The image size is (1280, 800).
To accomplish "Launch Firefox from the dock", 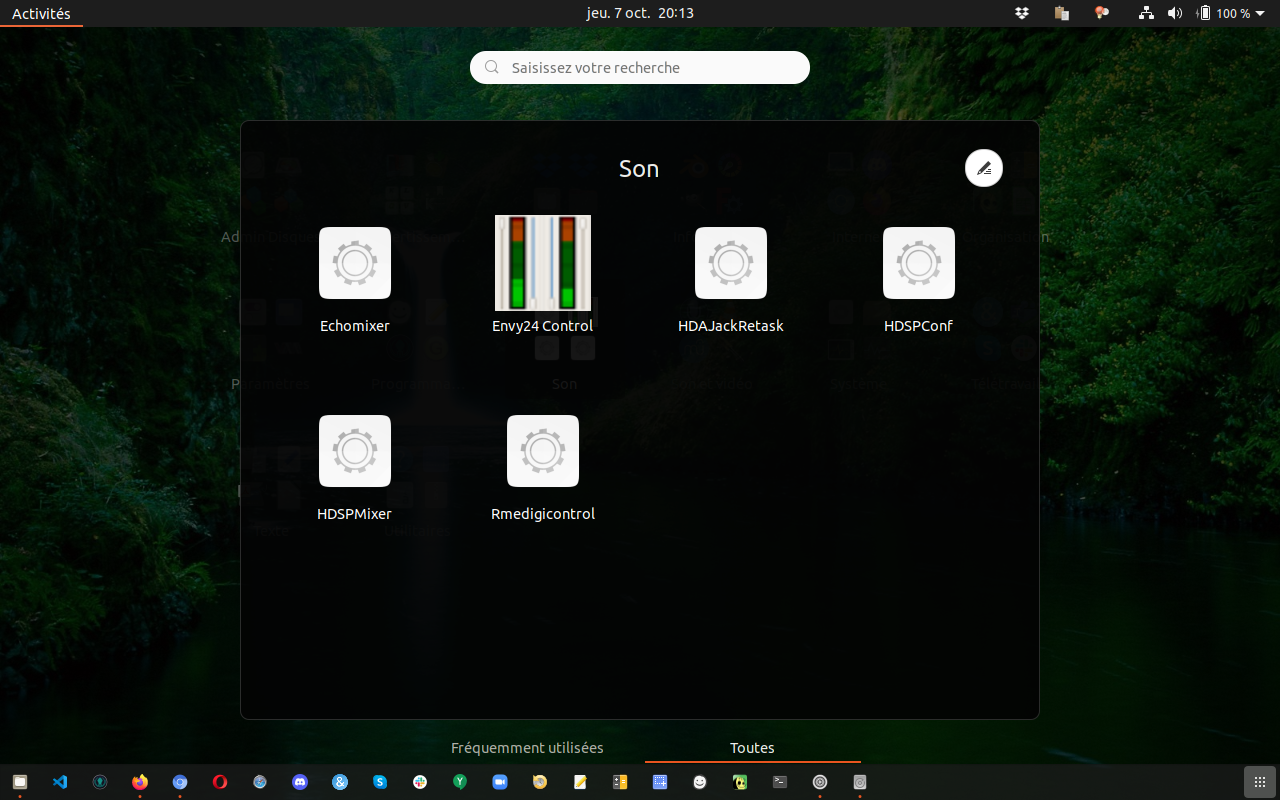I will click(140, 782).
